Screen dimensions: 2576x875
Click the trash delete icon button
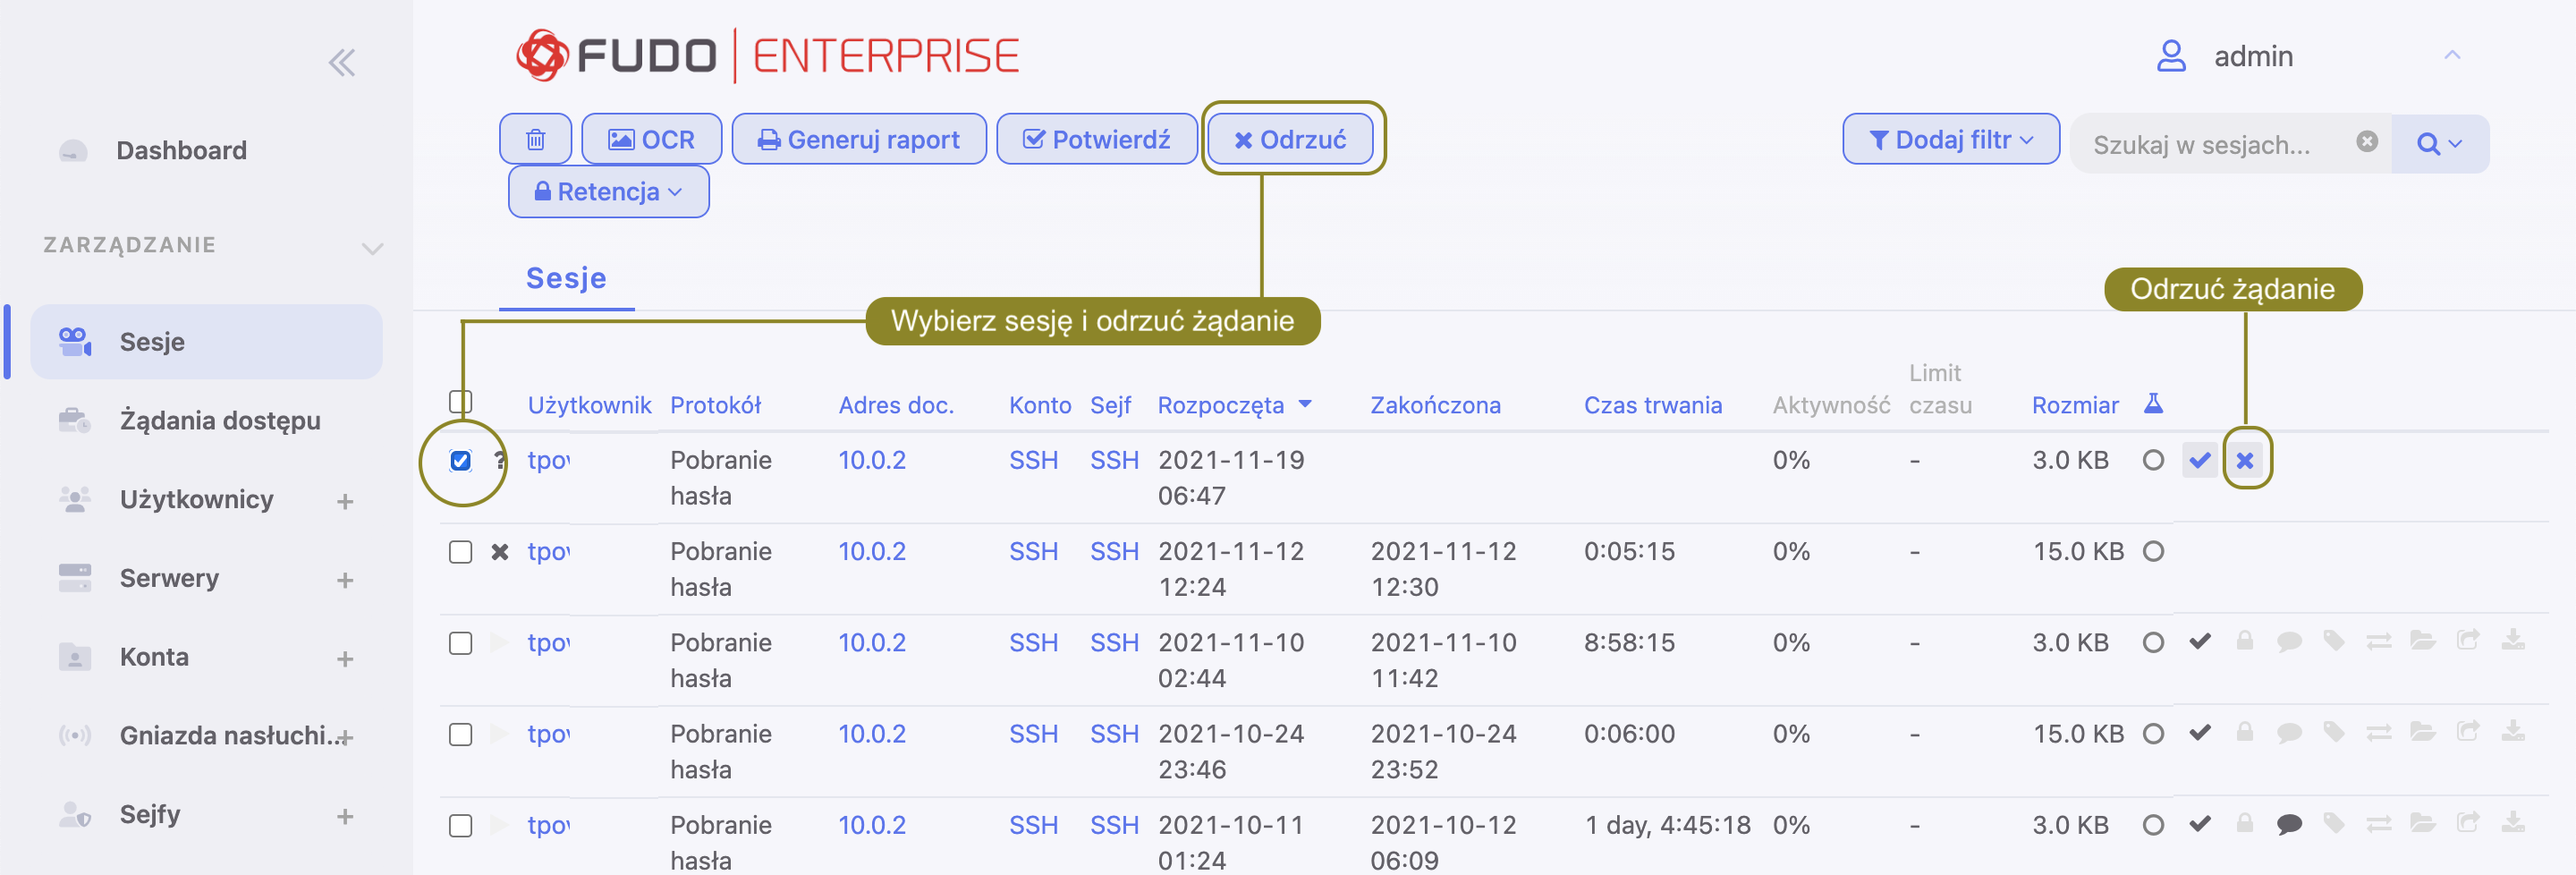point(535,139)
